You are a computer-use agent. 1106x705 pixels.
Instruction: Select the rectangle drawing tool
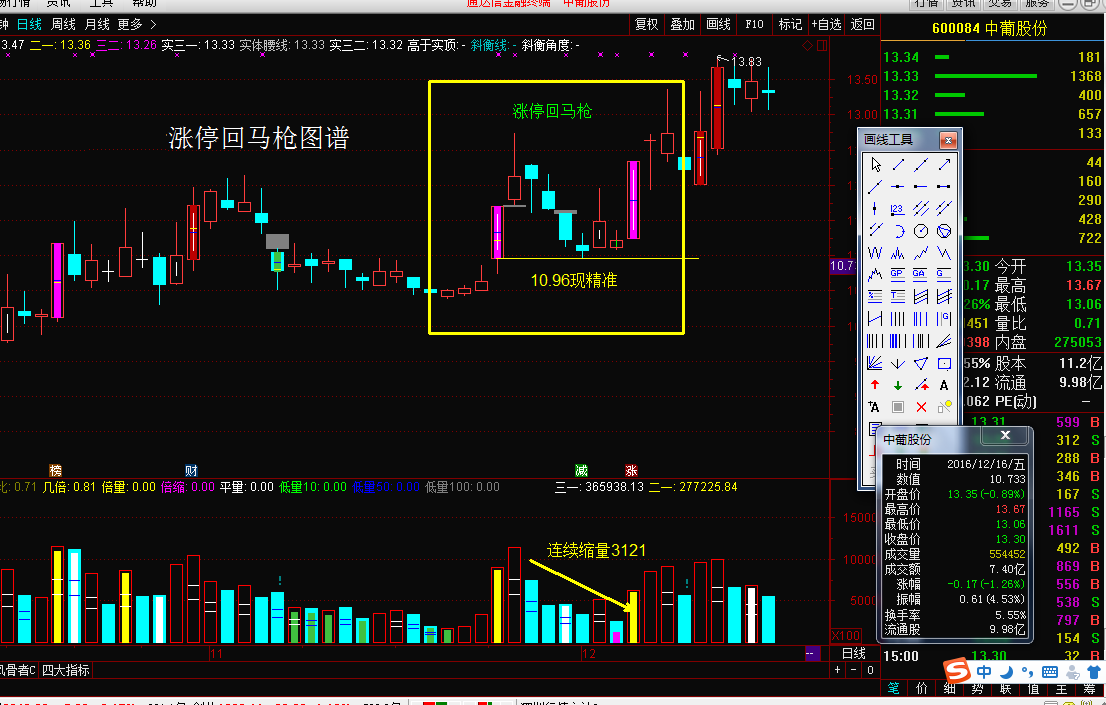(943, 363)
